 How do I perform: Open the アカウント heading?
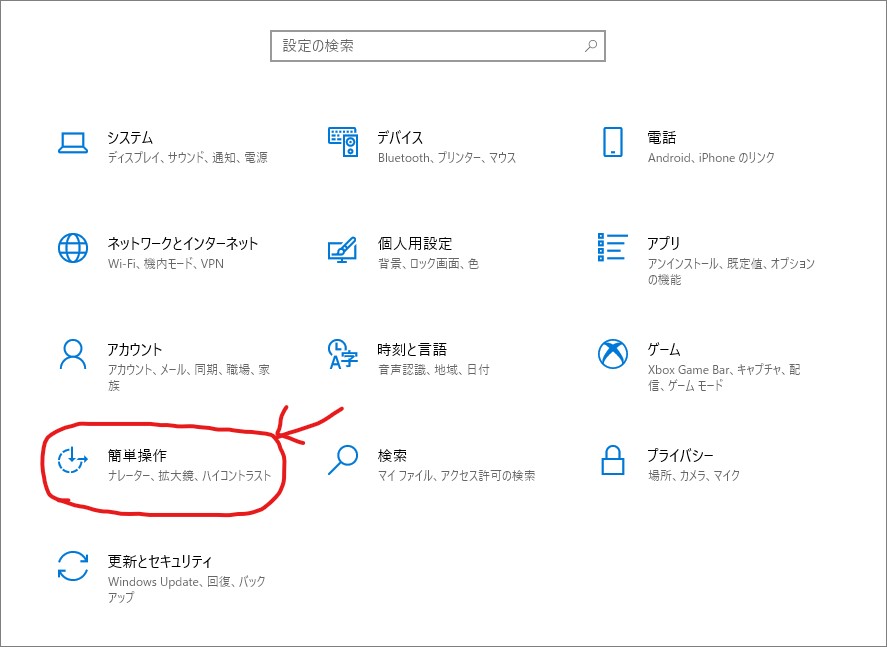(x=135, y=350)
